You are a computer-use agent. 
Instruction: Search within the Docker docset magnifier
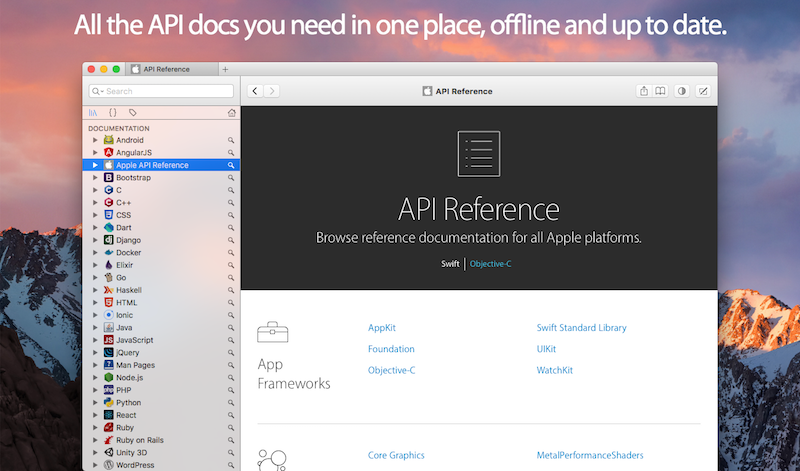[x=231, y=253]
